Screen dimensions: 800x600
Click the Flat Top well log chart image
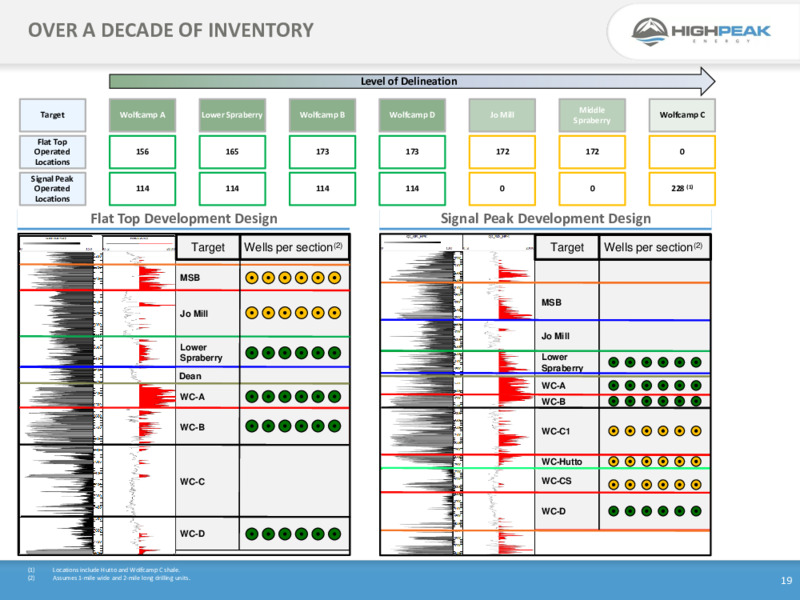click(97, 395)
